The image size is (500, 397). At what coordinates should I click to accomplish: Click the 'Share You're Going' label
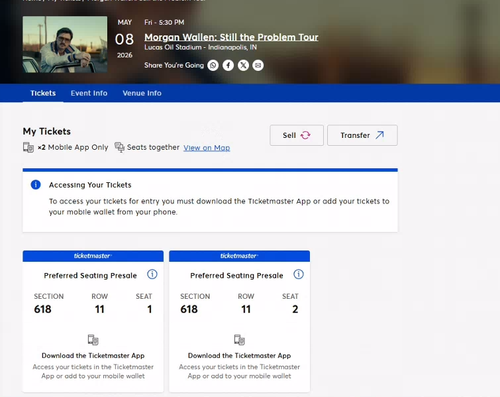pos(174,65)
